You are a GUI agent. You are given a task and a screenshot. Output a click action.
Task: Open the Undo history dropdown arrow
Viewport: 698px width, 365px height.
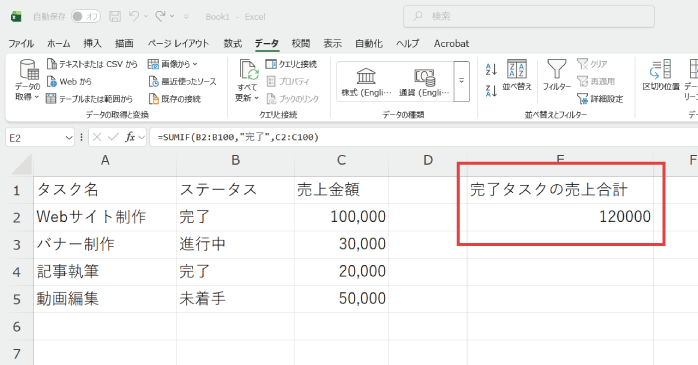click(x=146, y=16)
